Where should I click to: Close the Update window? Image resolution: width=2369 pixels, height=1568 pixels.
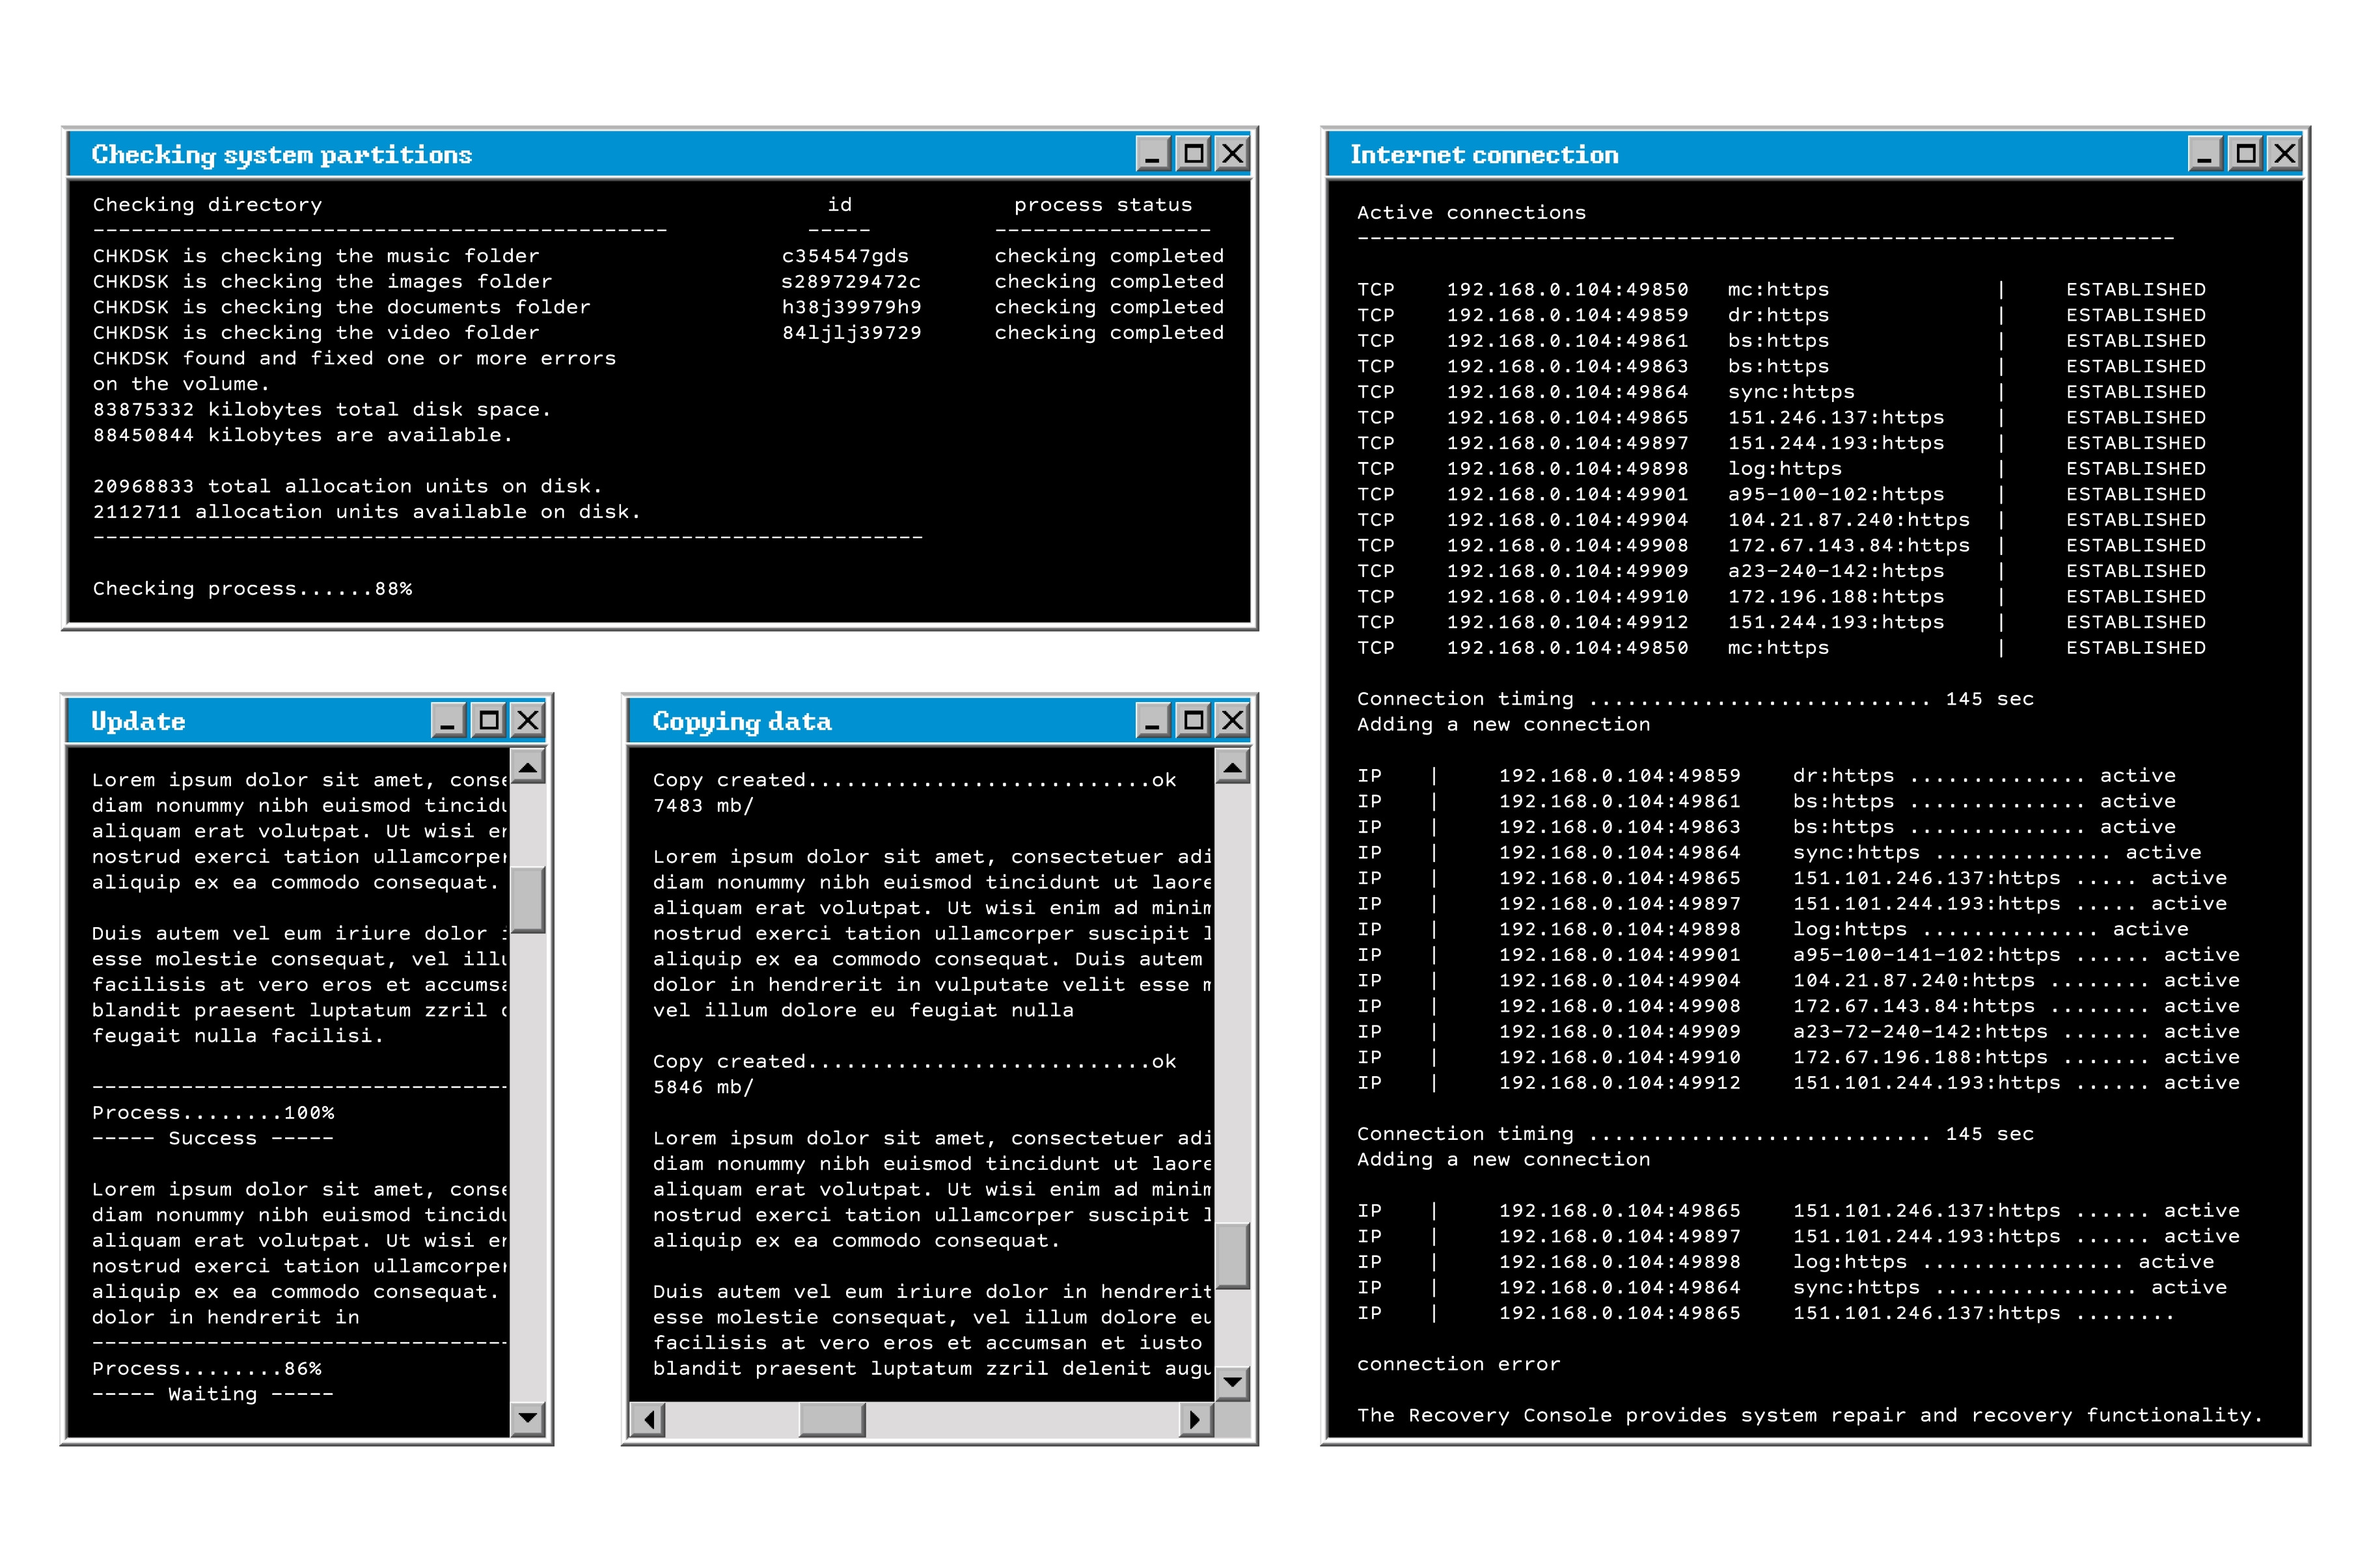pyautogui.click(x=528, y=721)
